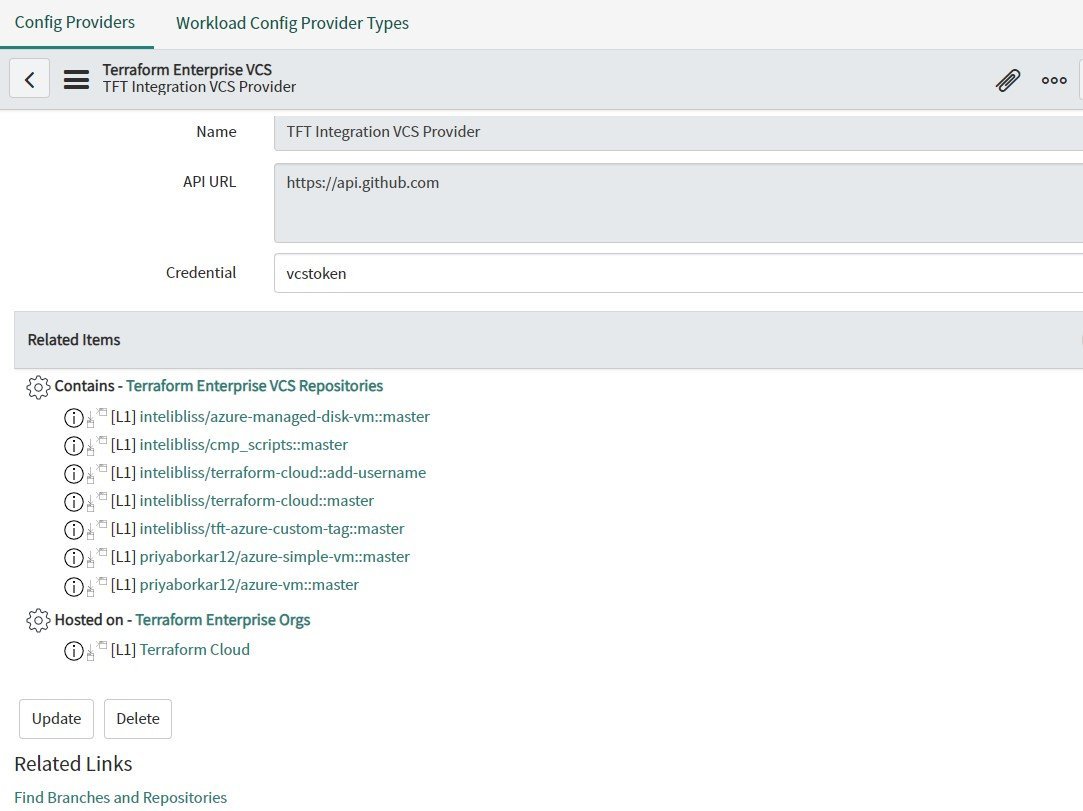Show info for intelibliss/cmp_scripts::master
Viewport: 1083px width, 811px height.
73,446
